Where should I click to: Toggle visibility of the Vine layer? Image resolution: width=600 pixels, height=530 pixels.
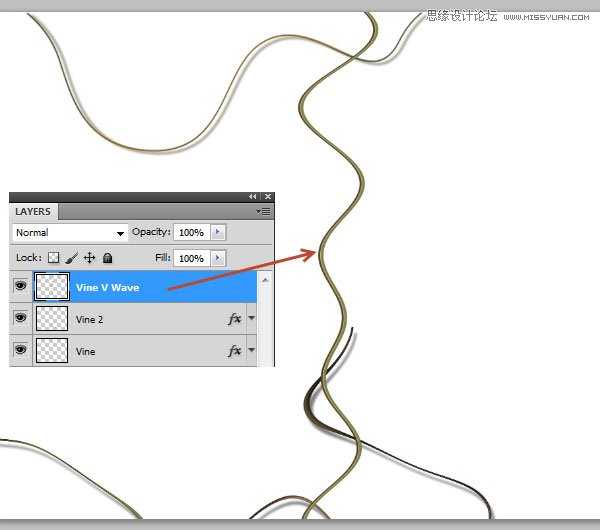pos(21,349)
